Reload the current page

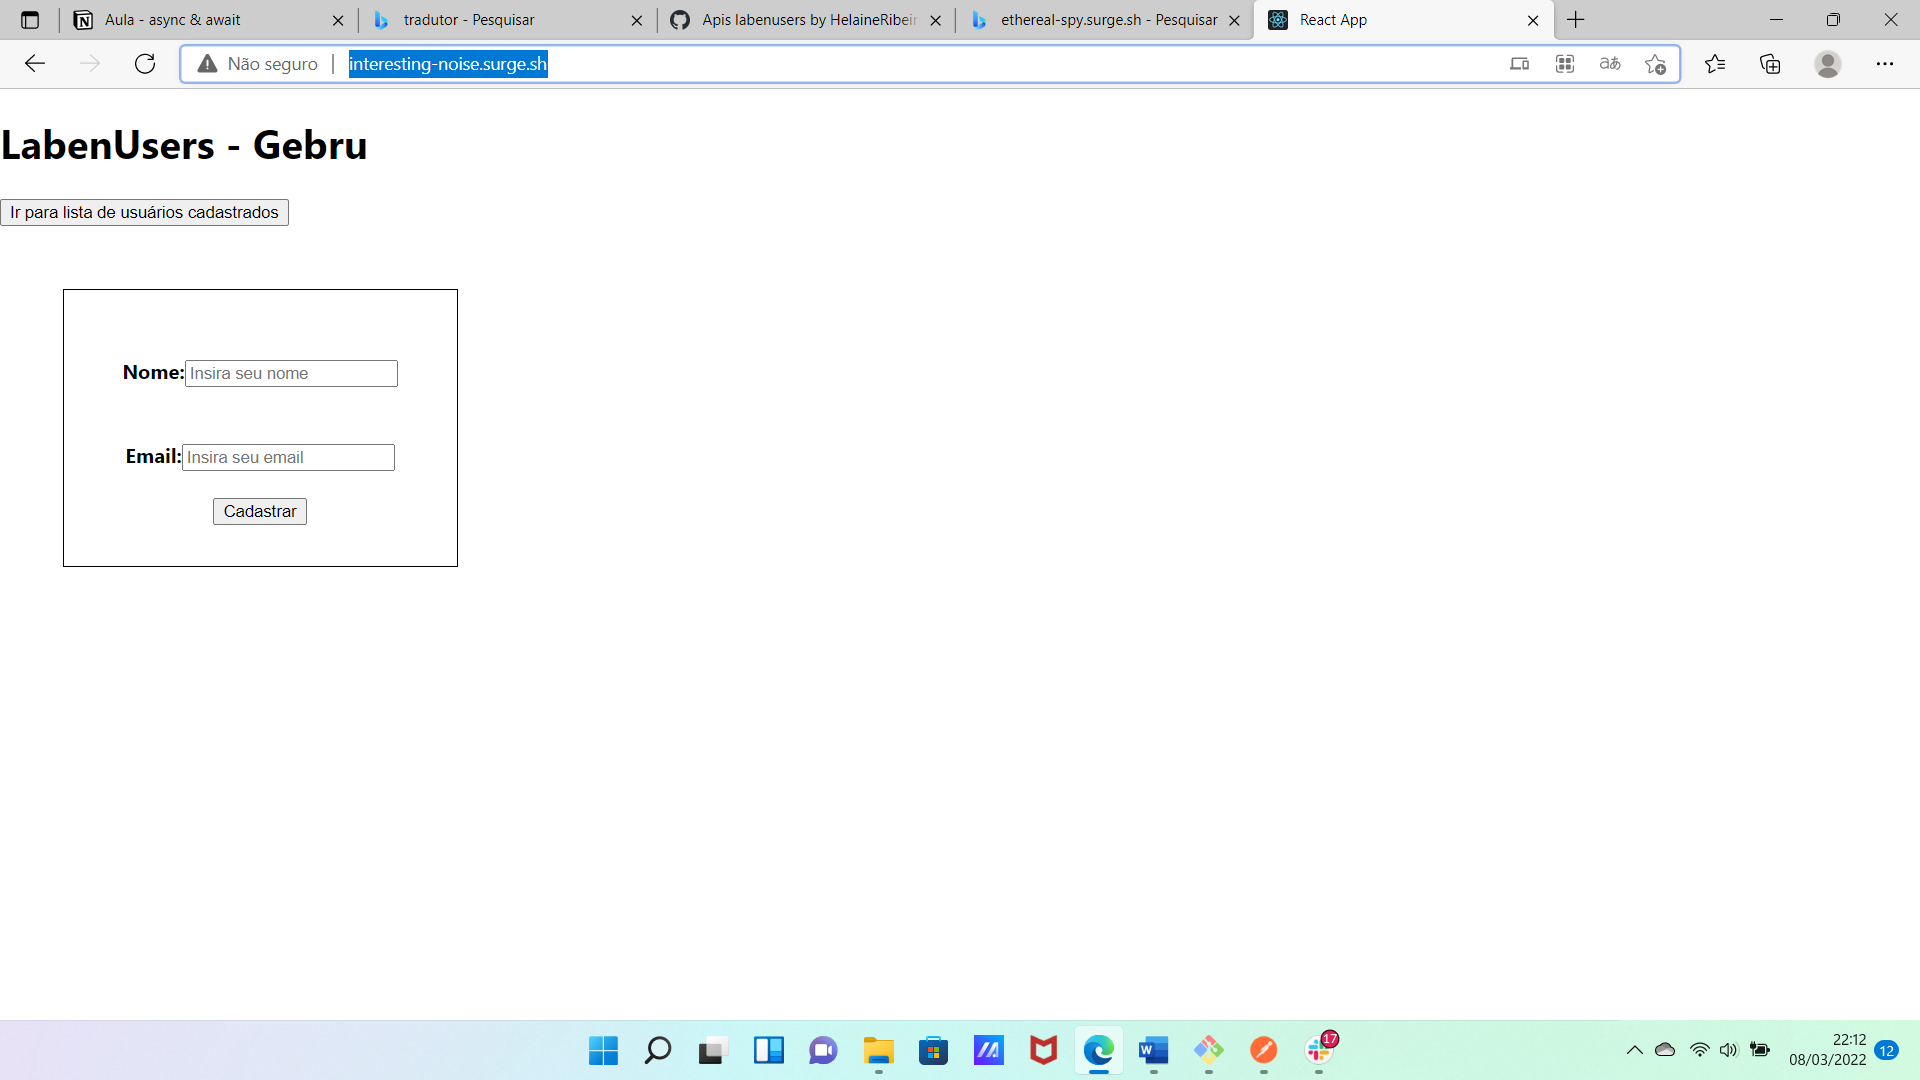tap(145, 64)
